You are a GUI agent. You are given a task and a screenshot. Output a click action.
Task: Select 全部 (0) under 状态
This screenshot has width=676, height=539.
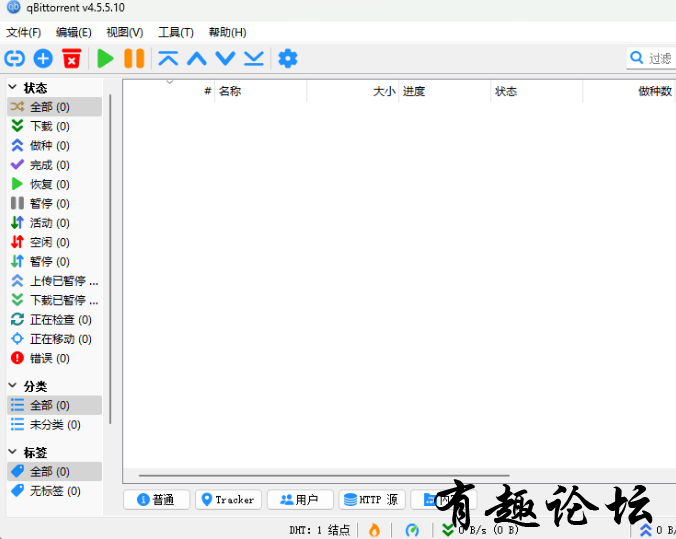point(55,107)
